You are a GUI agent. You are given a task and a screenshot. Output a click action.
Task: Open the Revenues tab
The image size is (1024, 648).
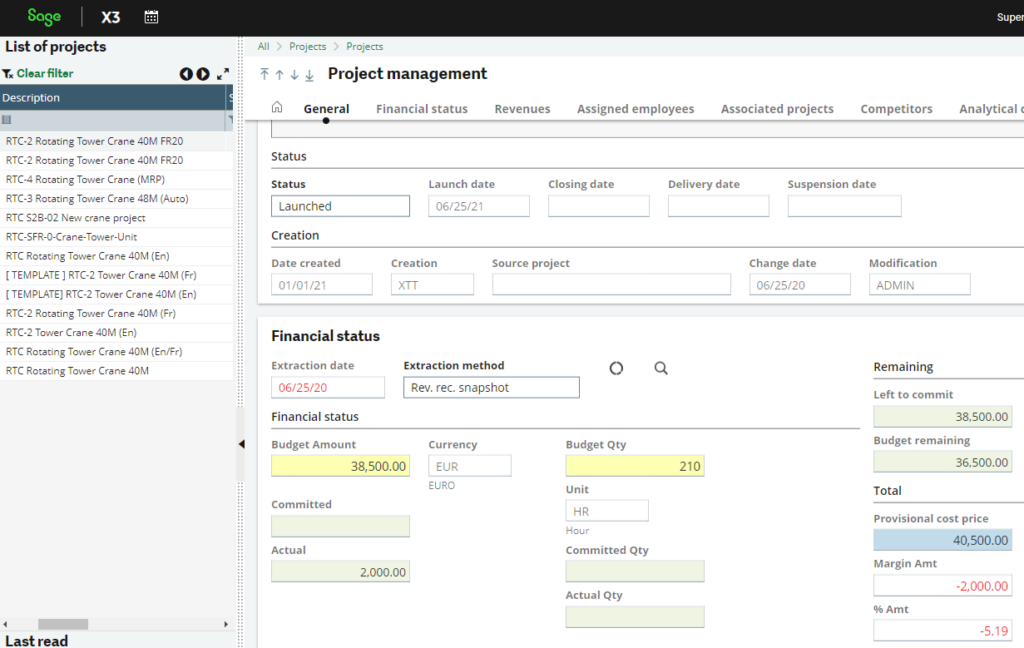pyautogui.click(x=522, y=109)
